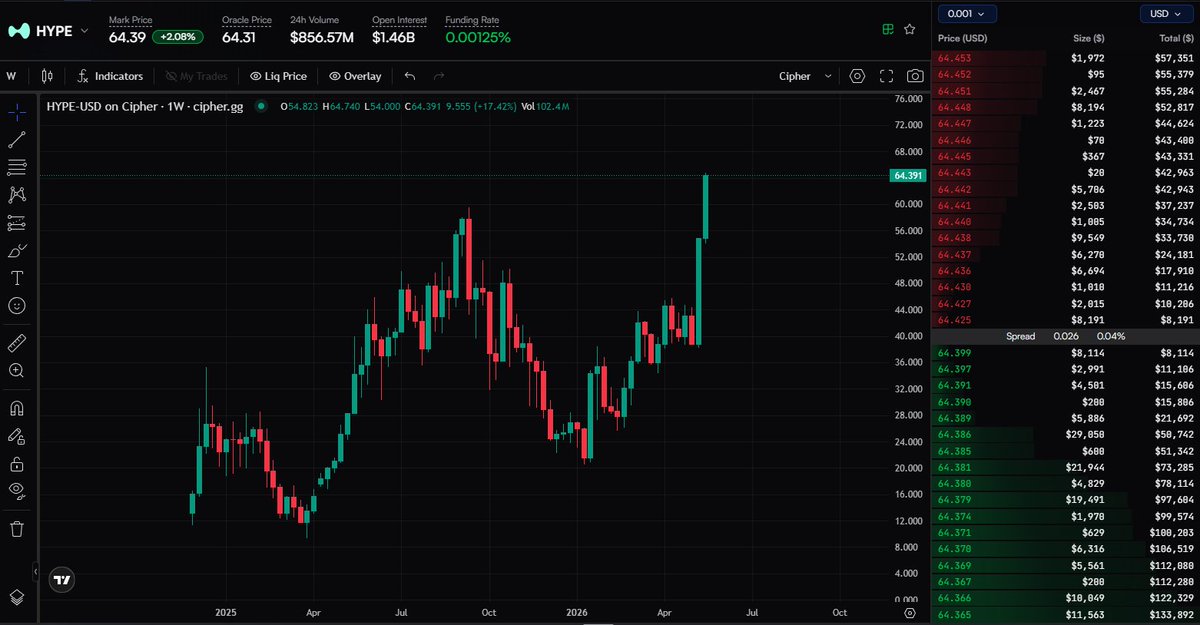Screen dimensions: 1200x625
Task: Open the horizontal lines and Fibonacci tool
Action: [17, 167]
